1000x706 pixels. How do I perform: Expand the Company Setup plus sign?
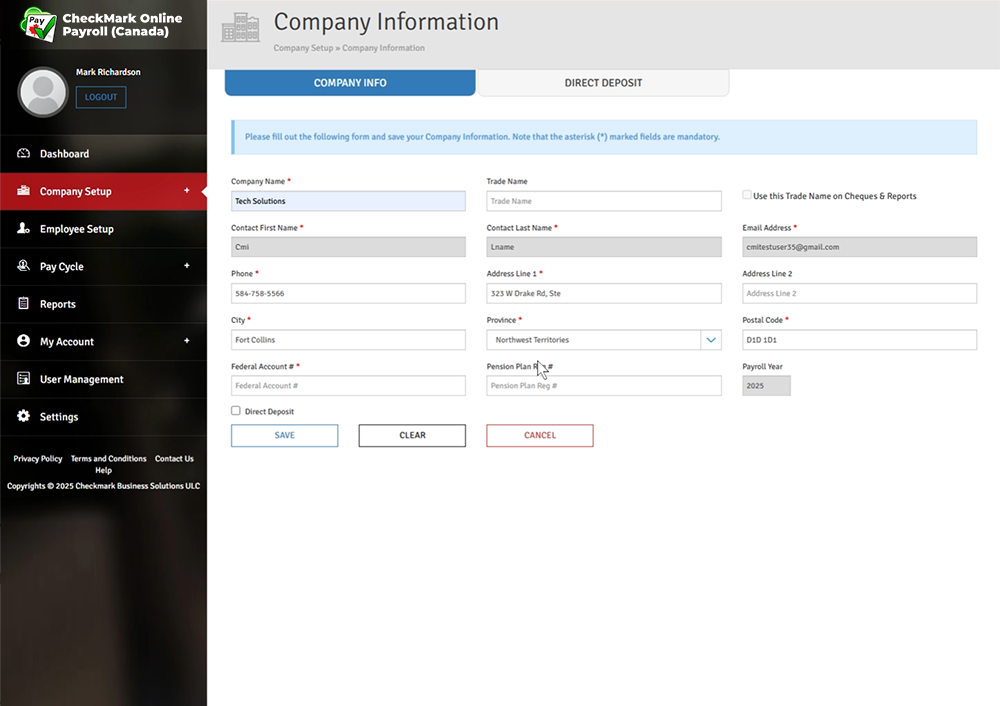187,191
